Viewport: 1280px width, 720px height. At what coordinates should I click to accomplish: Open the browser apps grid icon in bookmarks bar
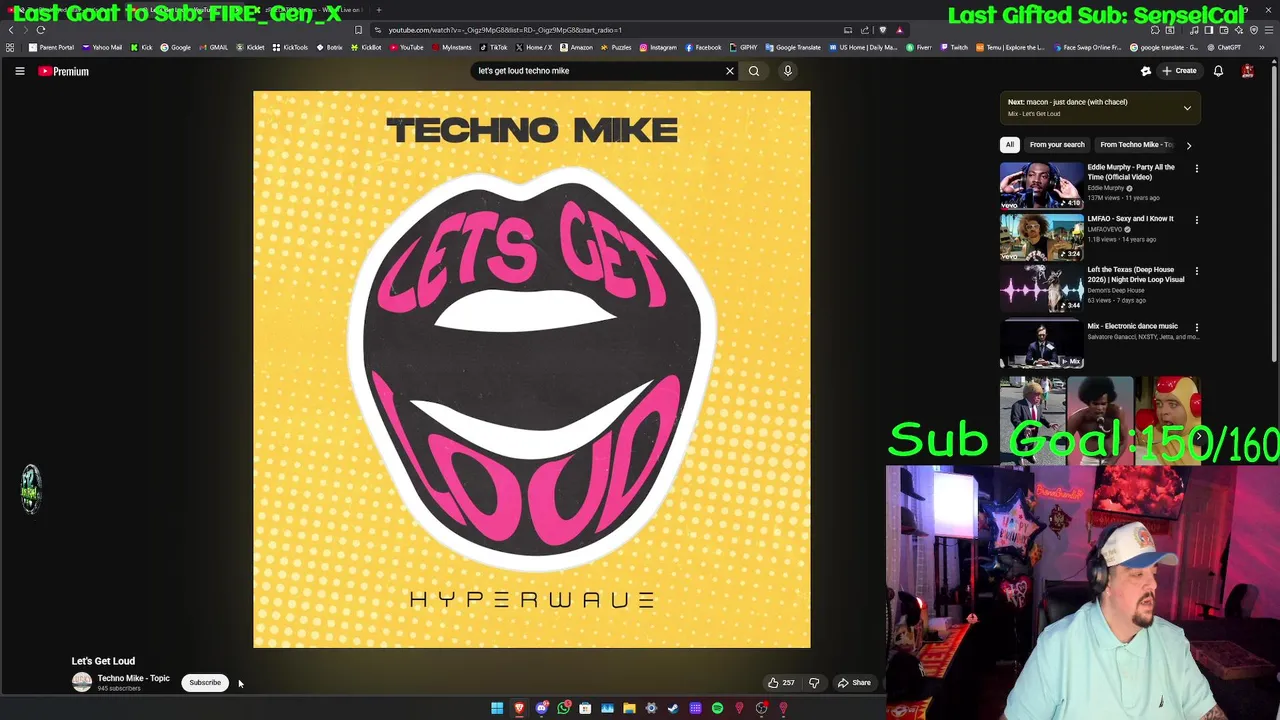[x=10, y=48]
